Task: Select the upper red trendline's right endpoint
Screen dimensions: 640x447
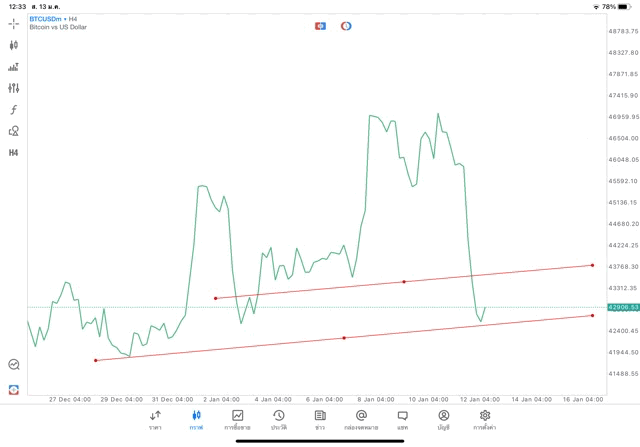Action: click(593, 265)
